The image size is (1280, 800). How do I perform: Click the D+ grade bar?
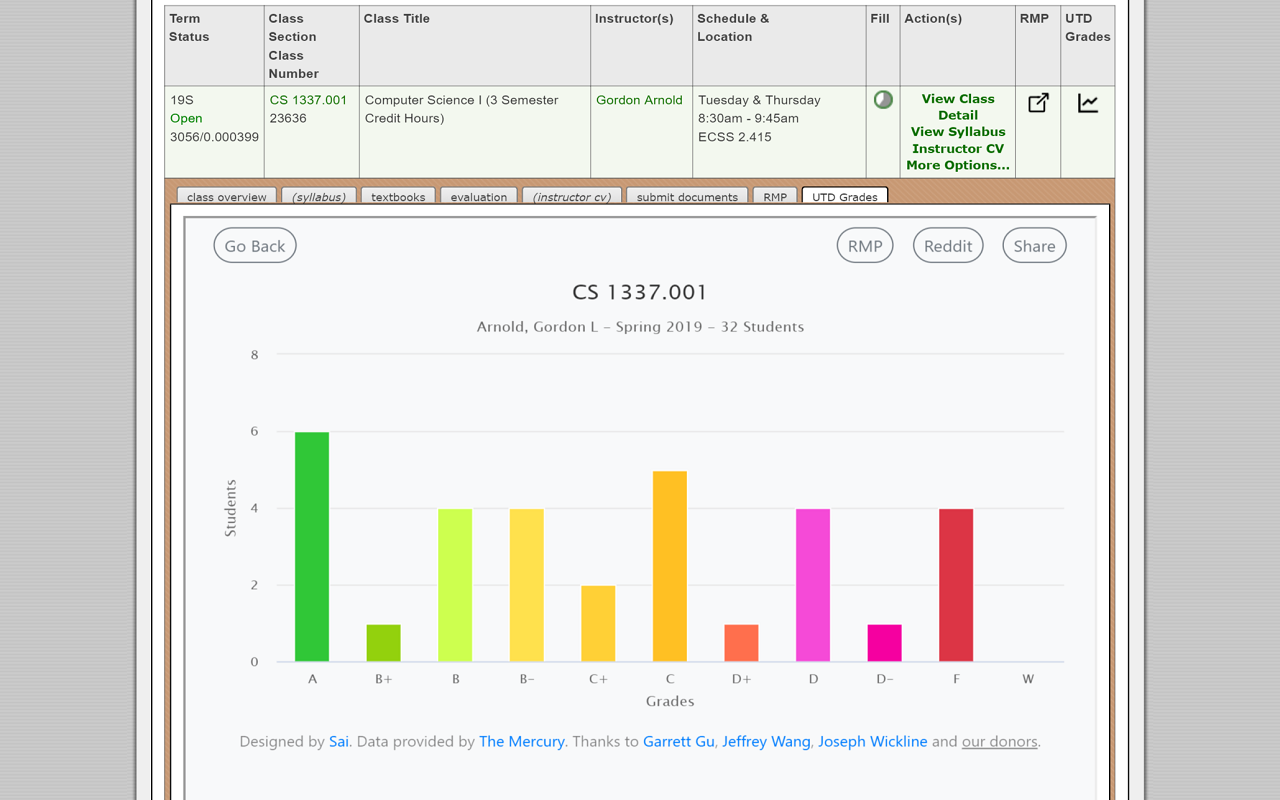741,643
